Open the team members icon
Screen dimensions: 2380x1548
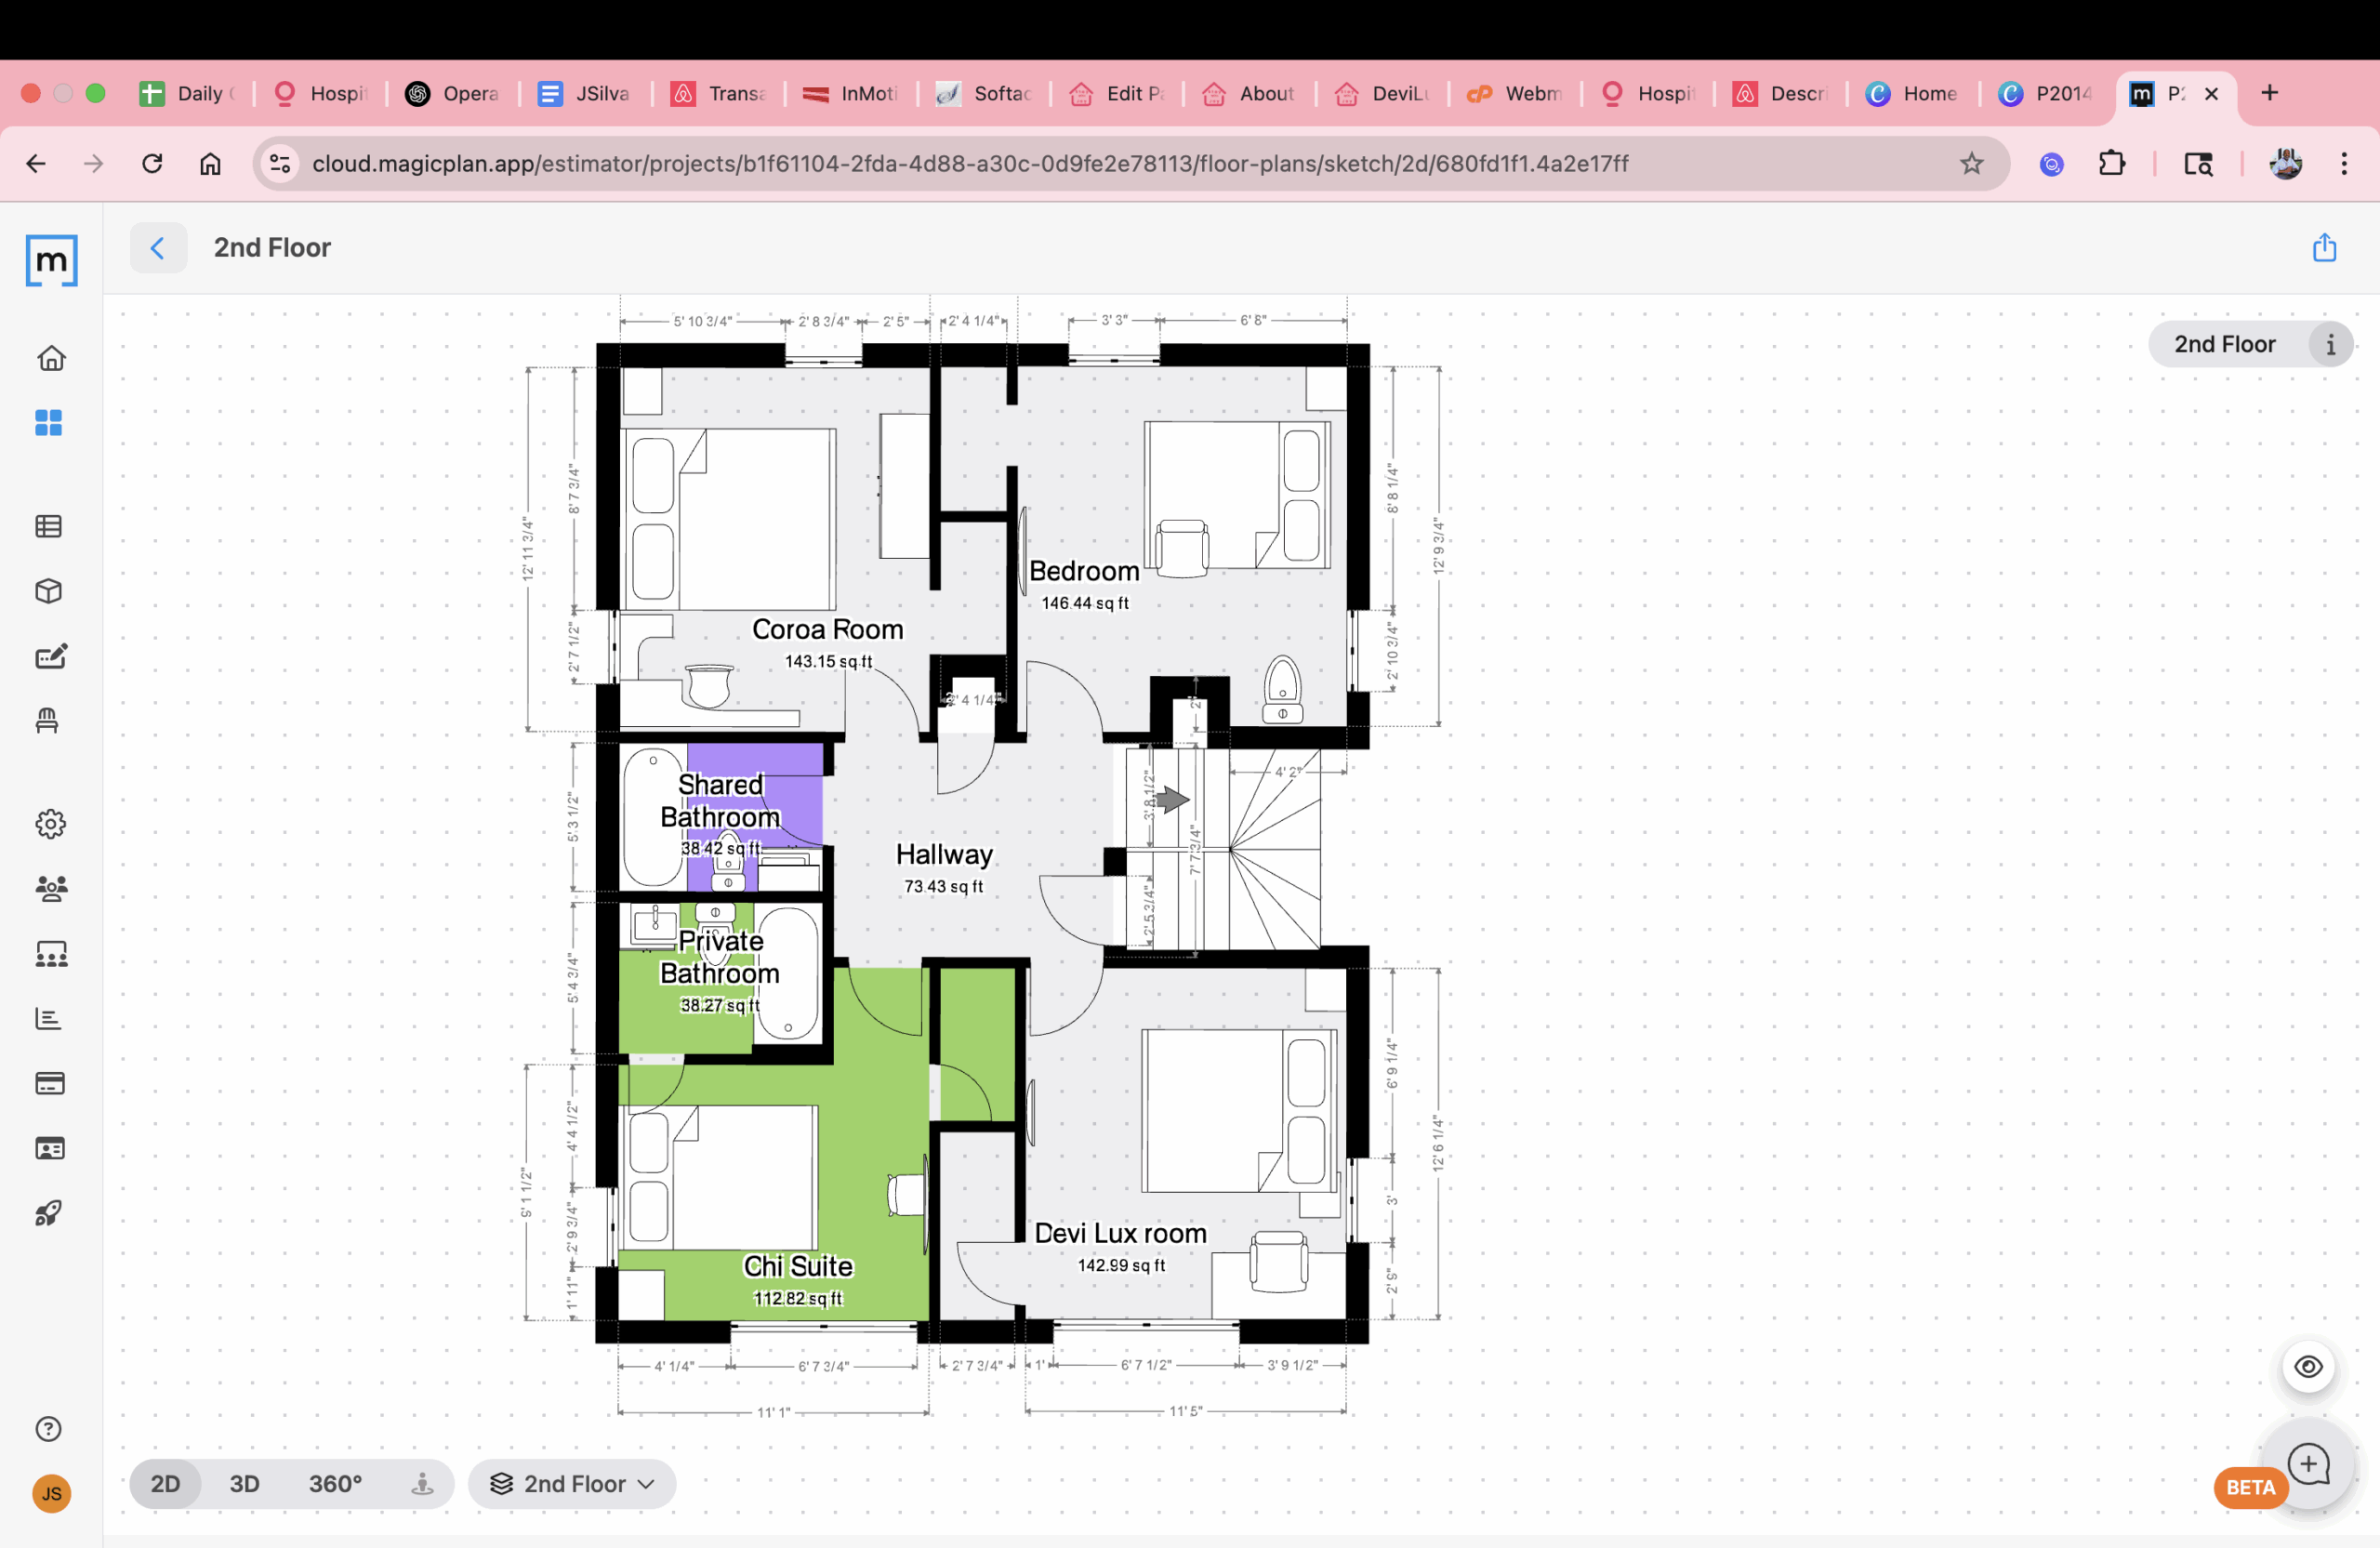pyautogui.click(x=51, y=888)
